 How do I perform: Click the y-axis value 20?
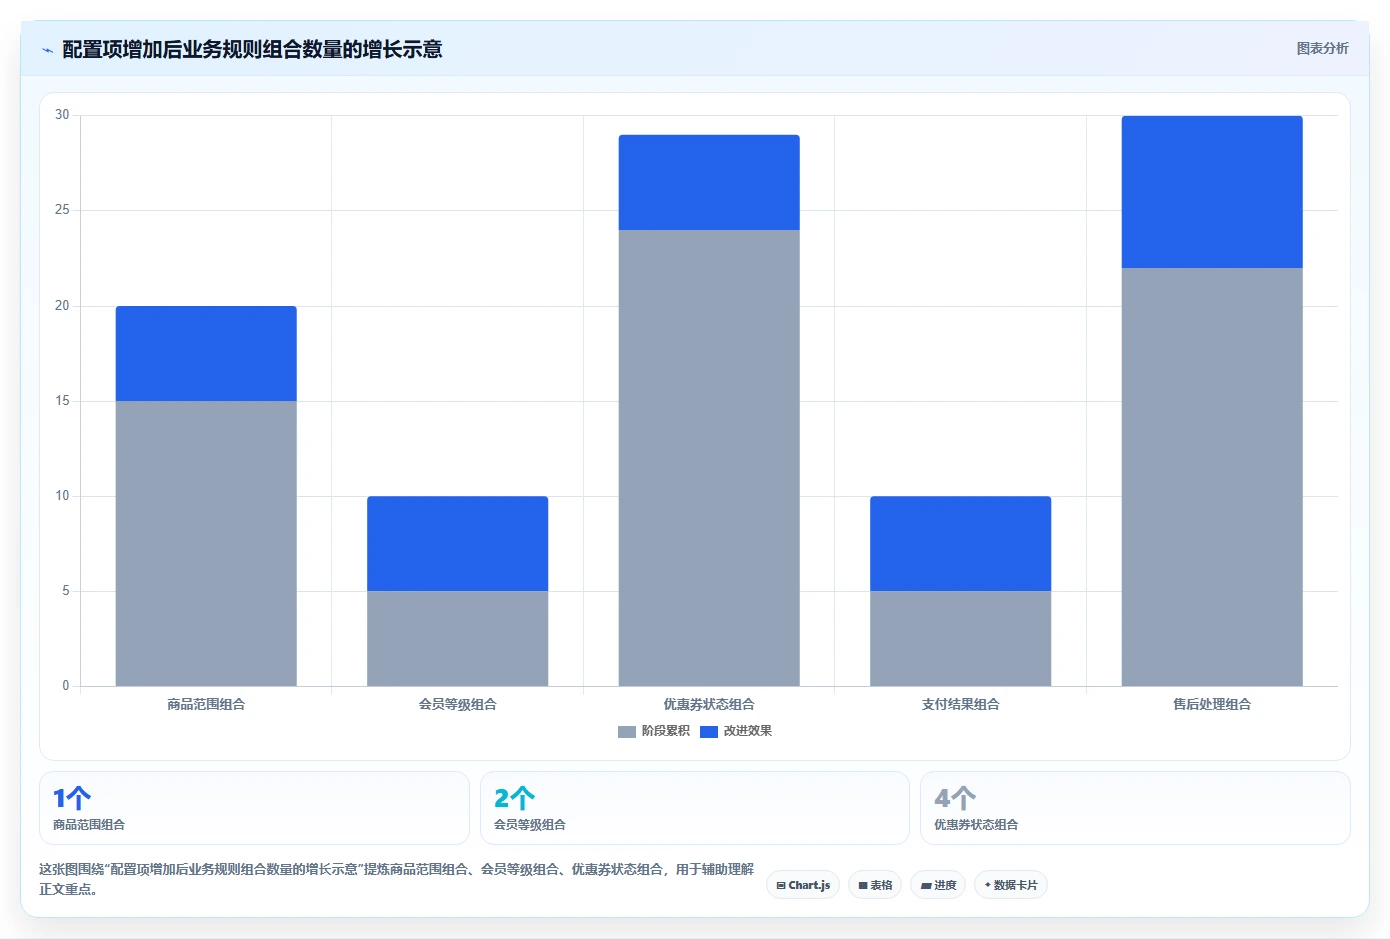pos(62,306)
